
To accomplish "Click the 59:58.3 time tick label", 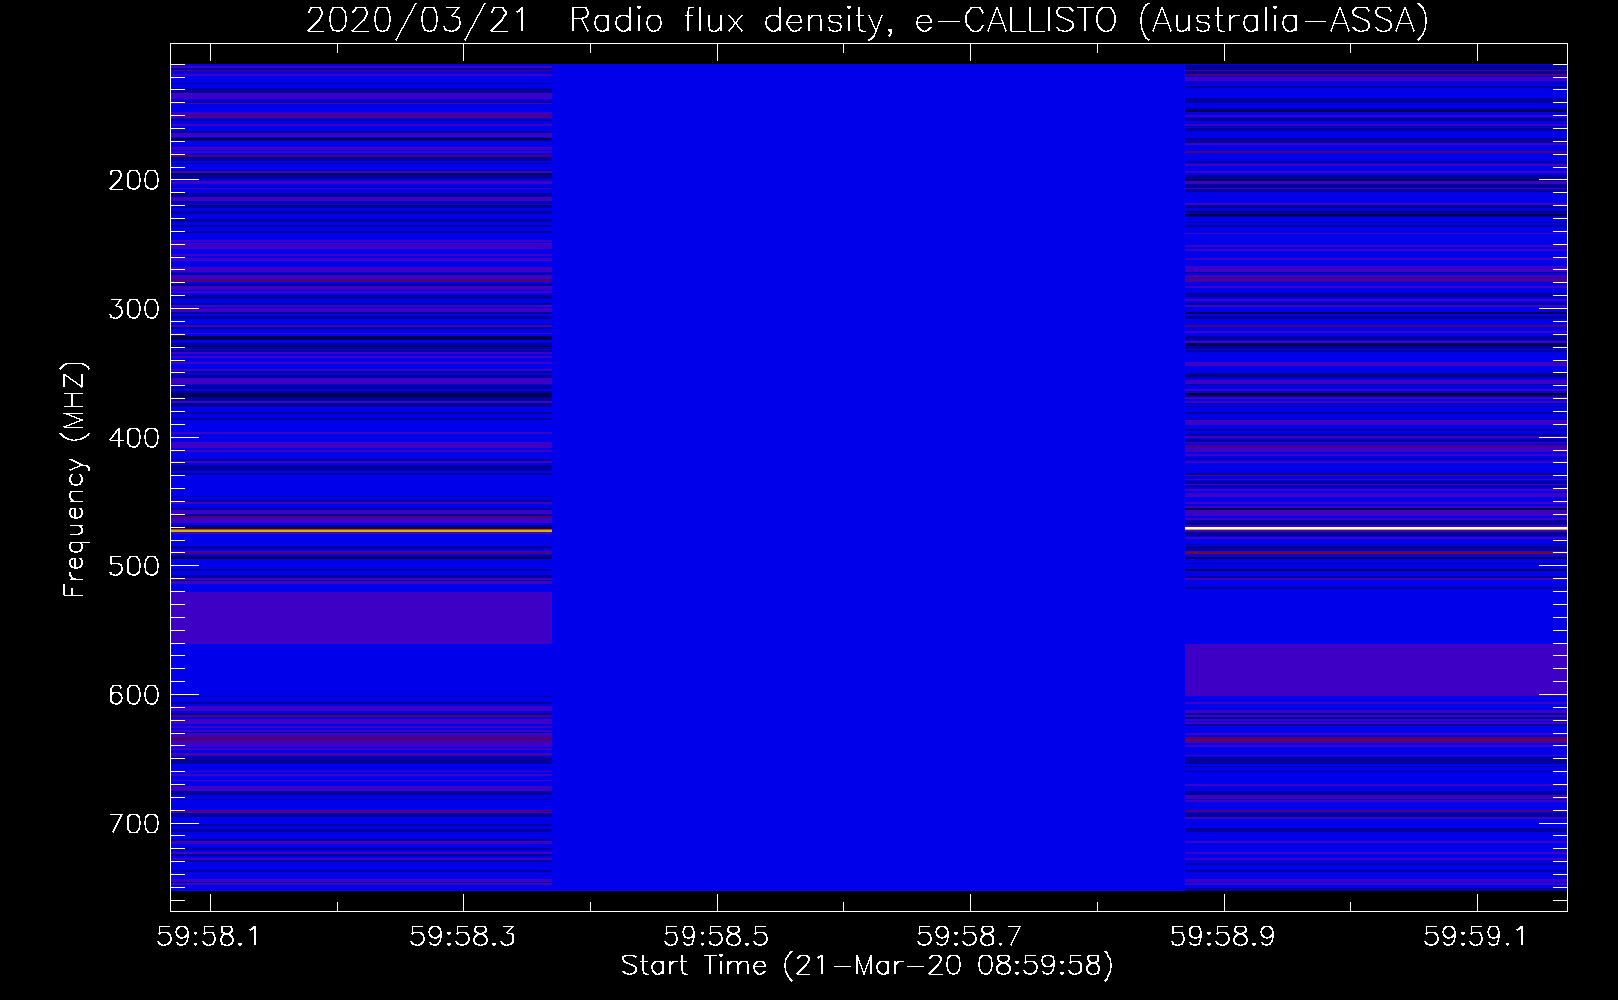I will pyautogui.click(x=463, y=936).
